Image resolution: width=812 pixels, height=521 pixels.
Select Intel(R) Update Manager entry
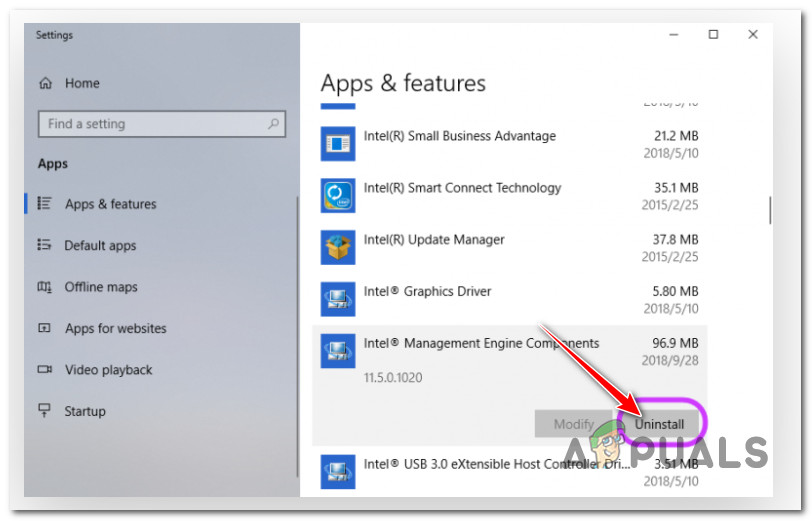tap(510, 248)
